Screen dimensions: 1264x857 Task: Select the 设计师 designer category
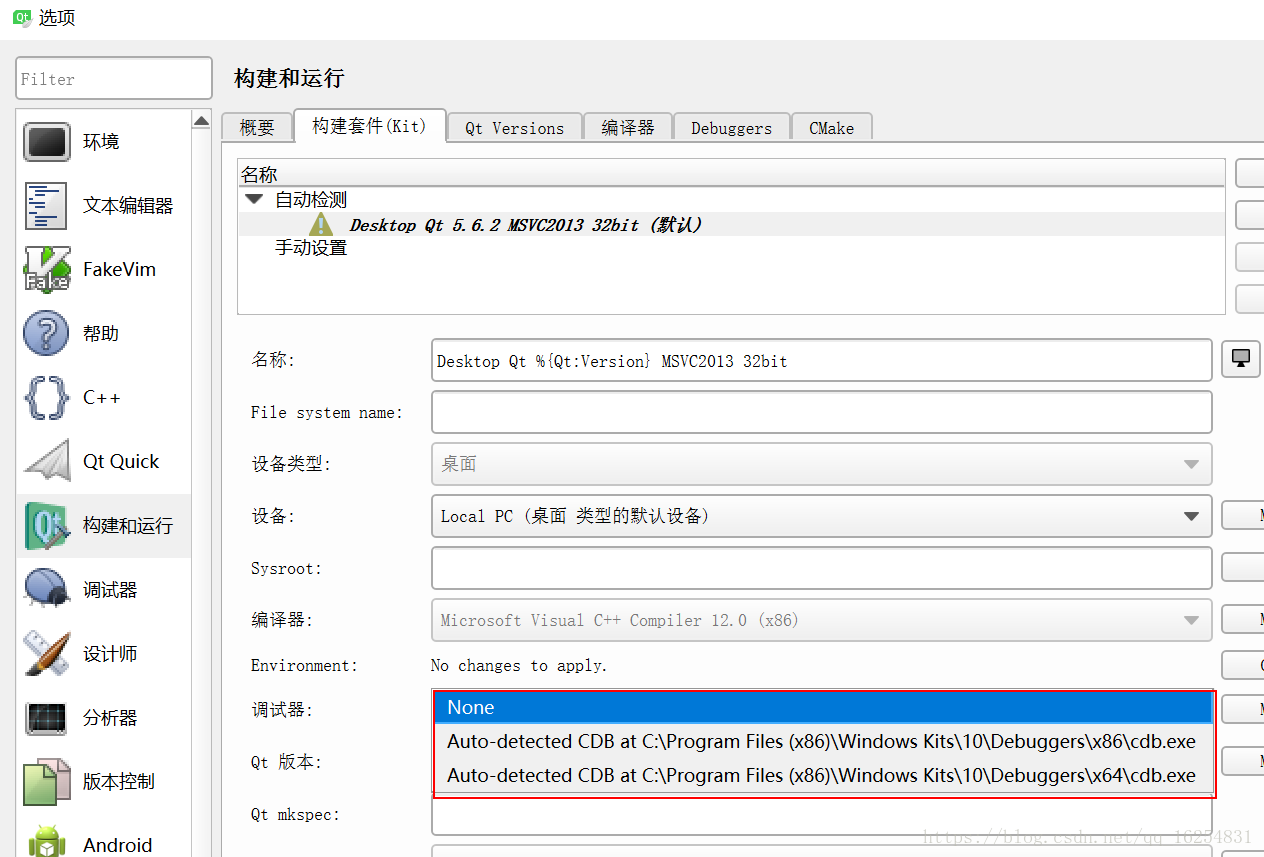coord(103,654)
